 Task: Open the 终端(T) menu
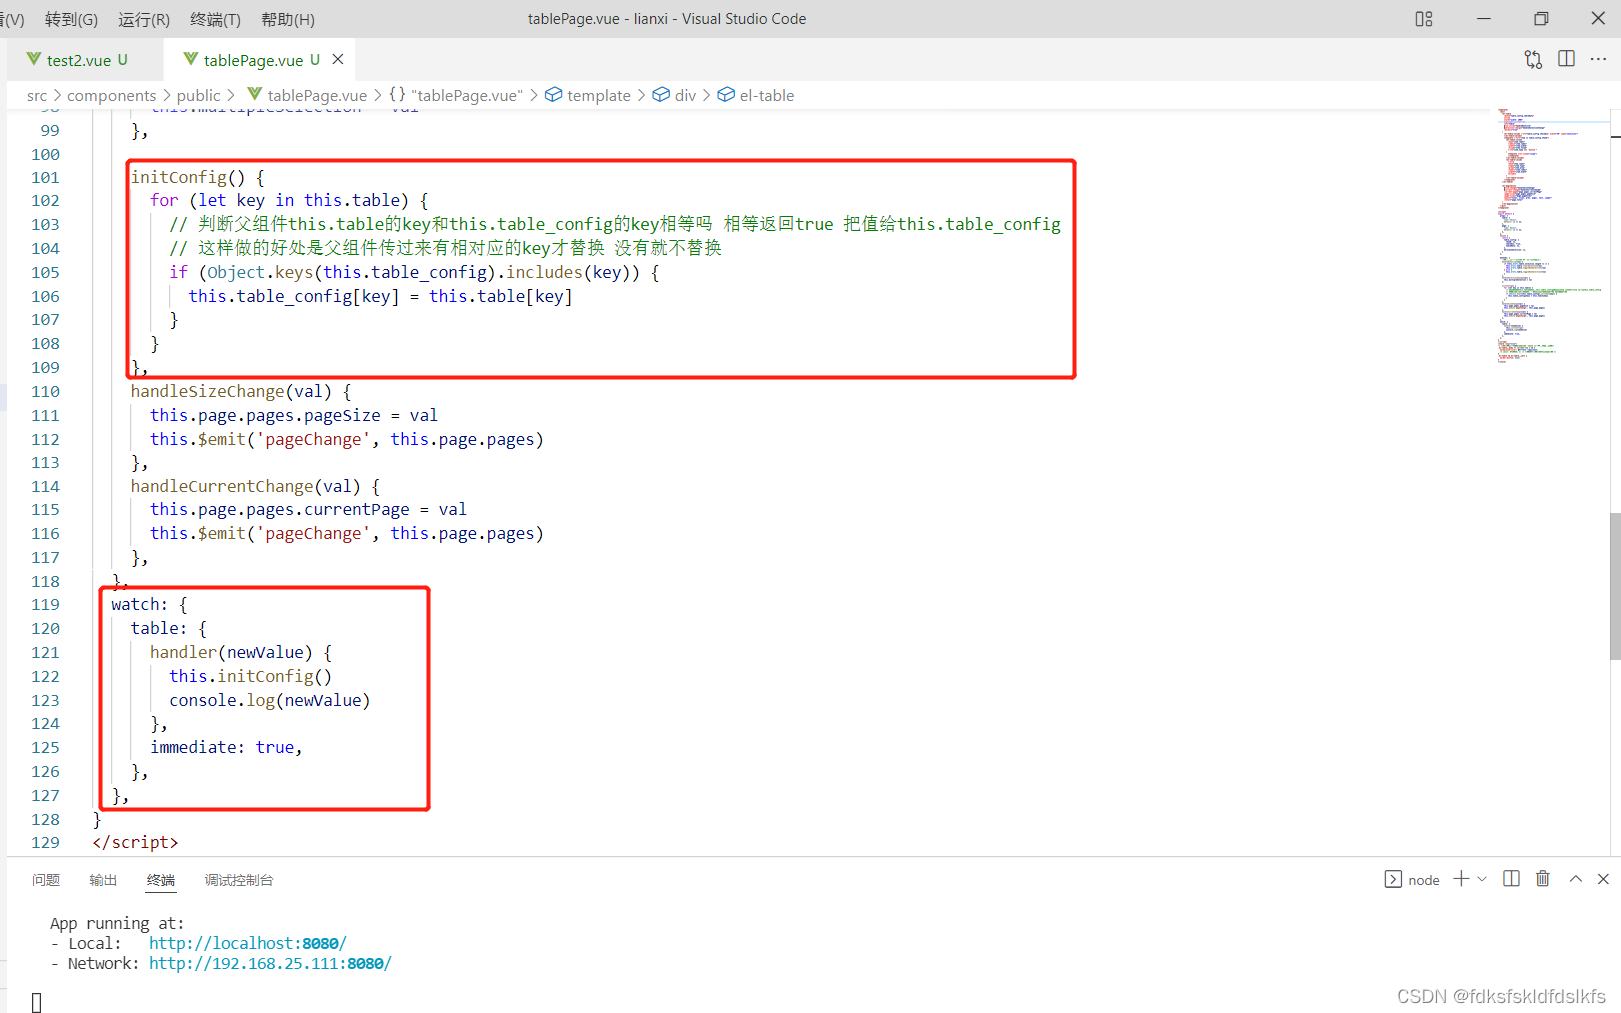tap(215, 19)
